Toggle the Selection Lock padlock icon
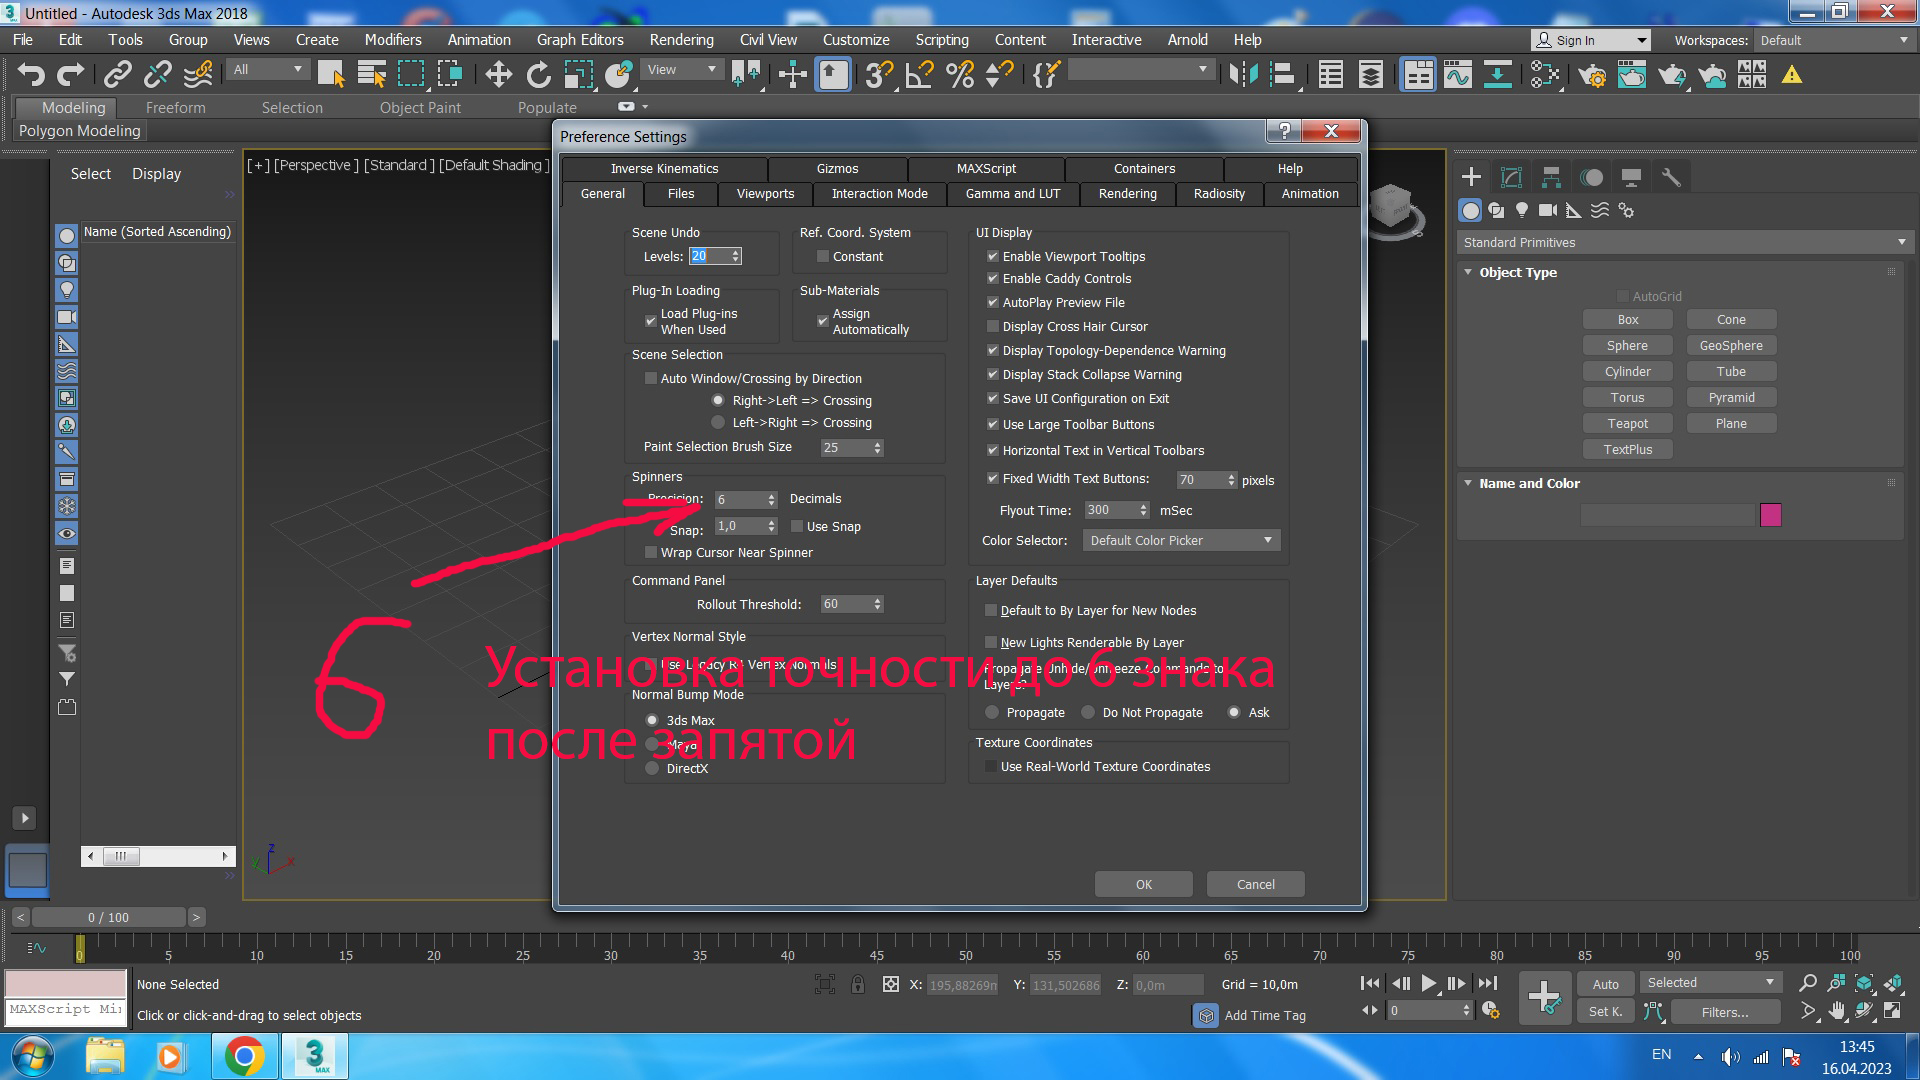This screenshot has height=1080, width=1920. coord(858,984)
